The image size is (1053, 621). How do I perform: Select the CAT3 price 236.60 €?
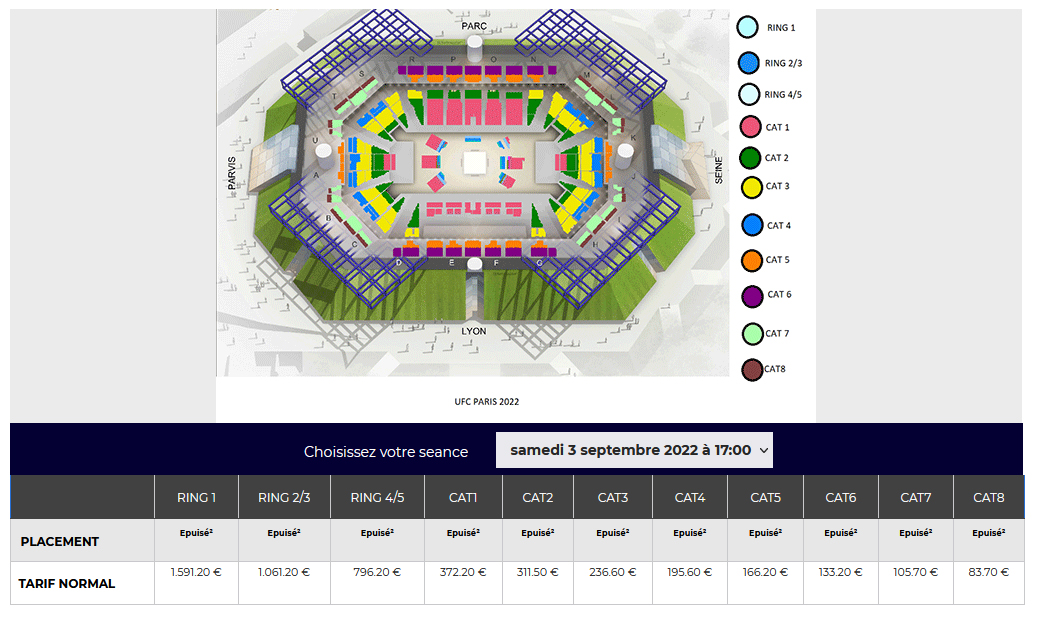(613, 573)
